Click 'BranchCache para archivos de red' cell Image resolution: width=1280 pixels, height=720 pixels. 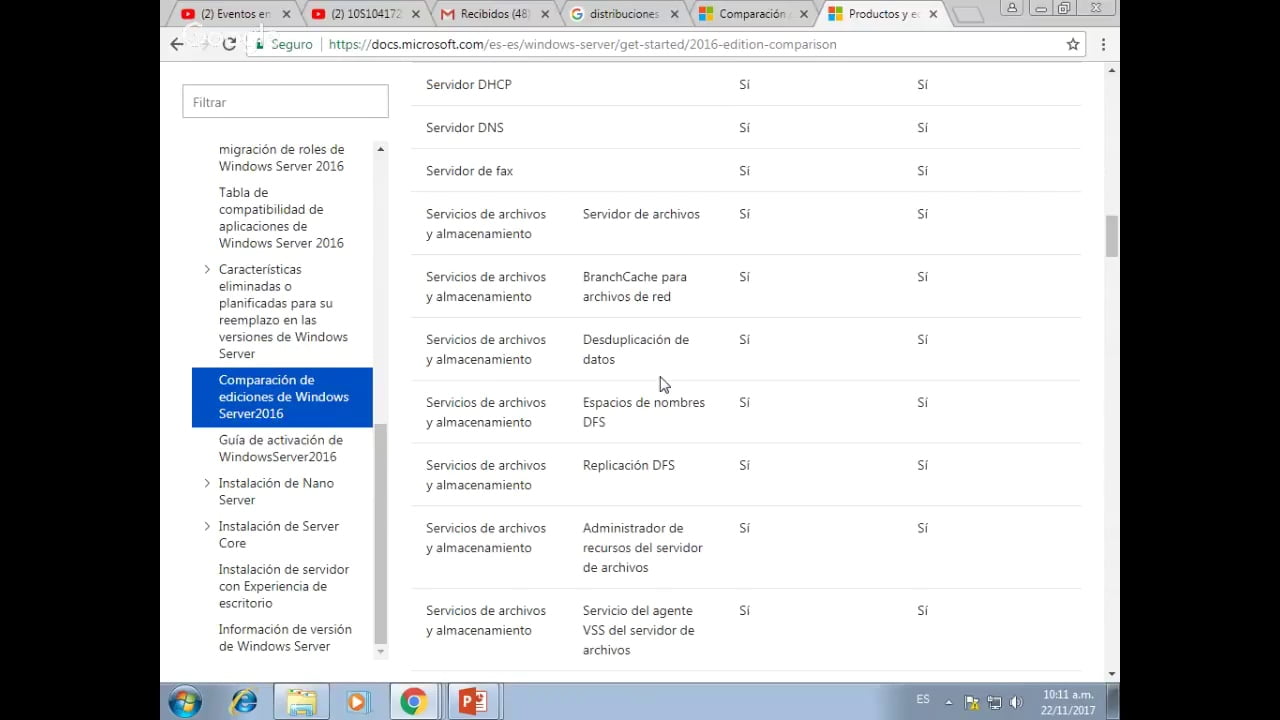(635, 287)
